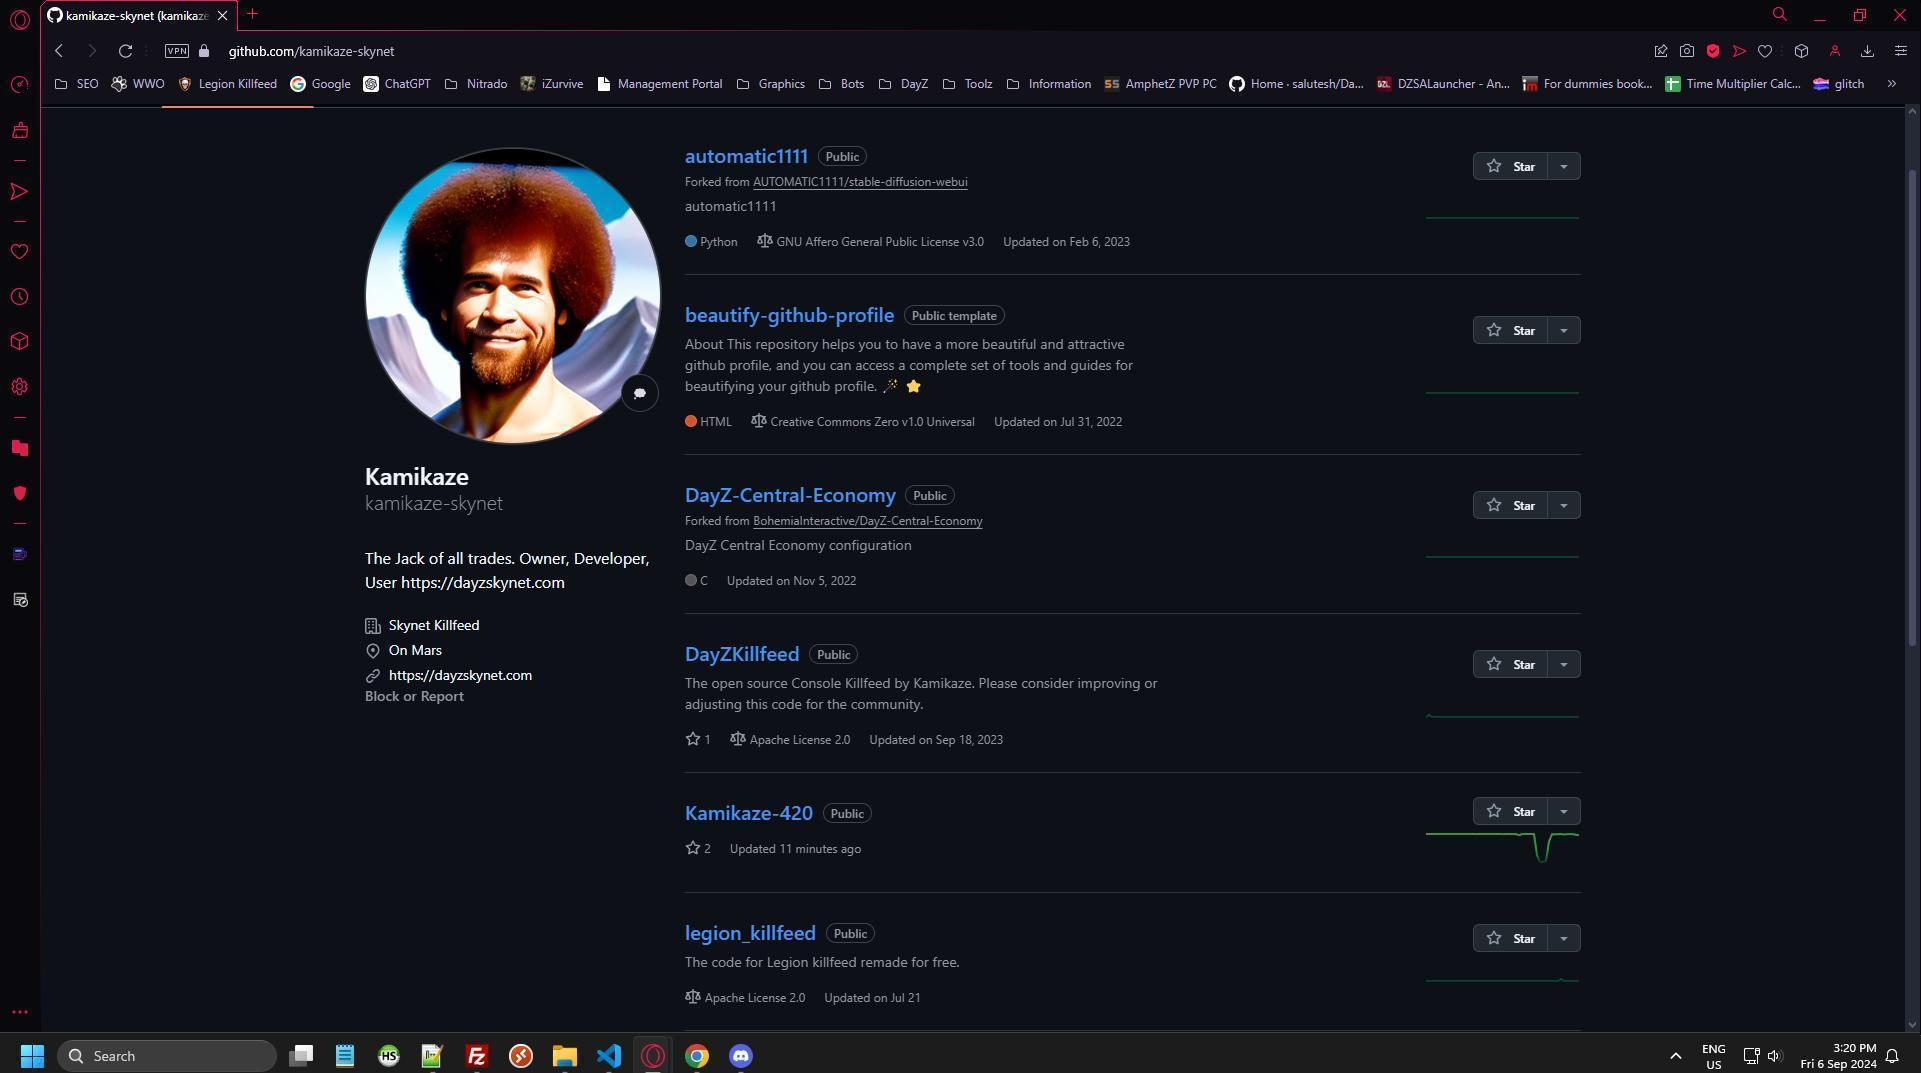Open the Nitrado bookmarks folder
The image size is (1921, 1073).
tap(476, 84)
